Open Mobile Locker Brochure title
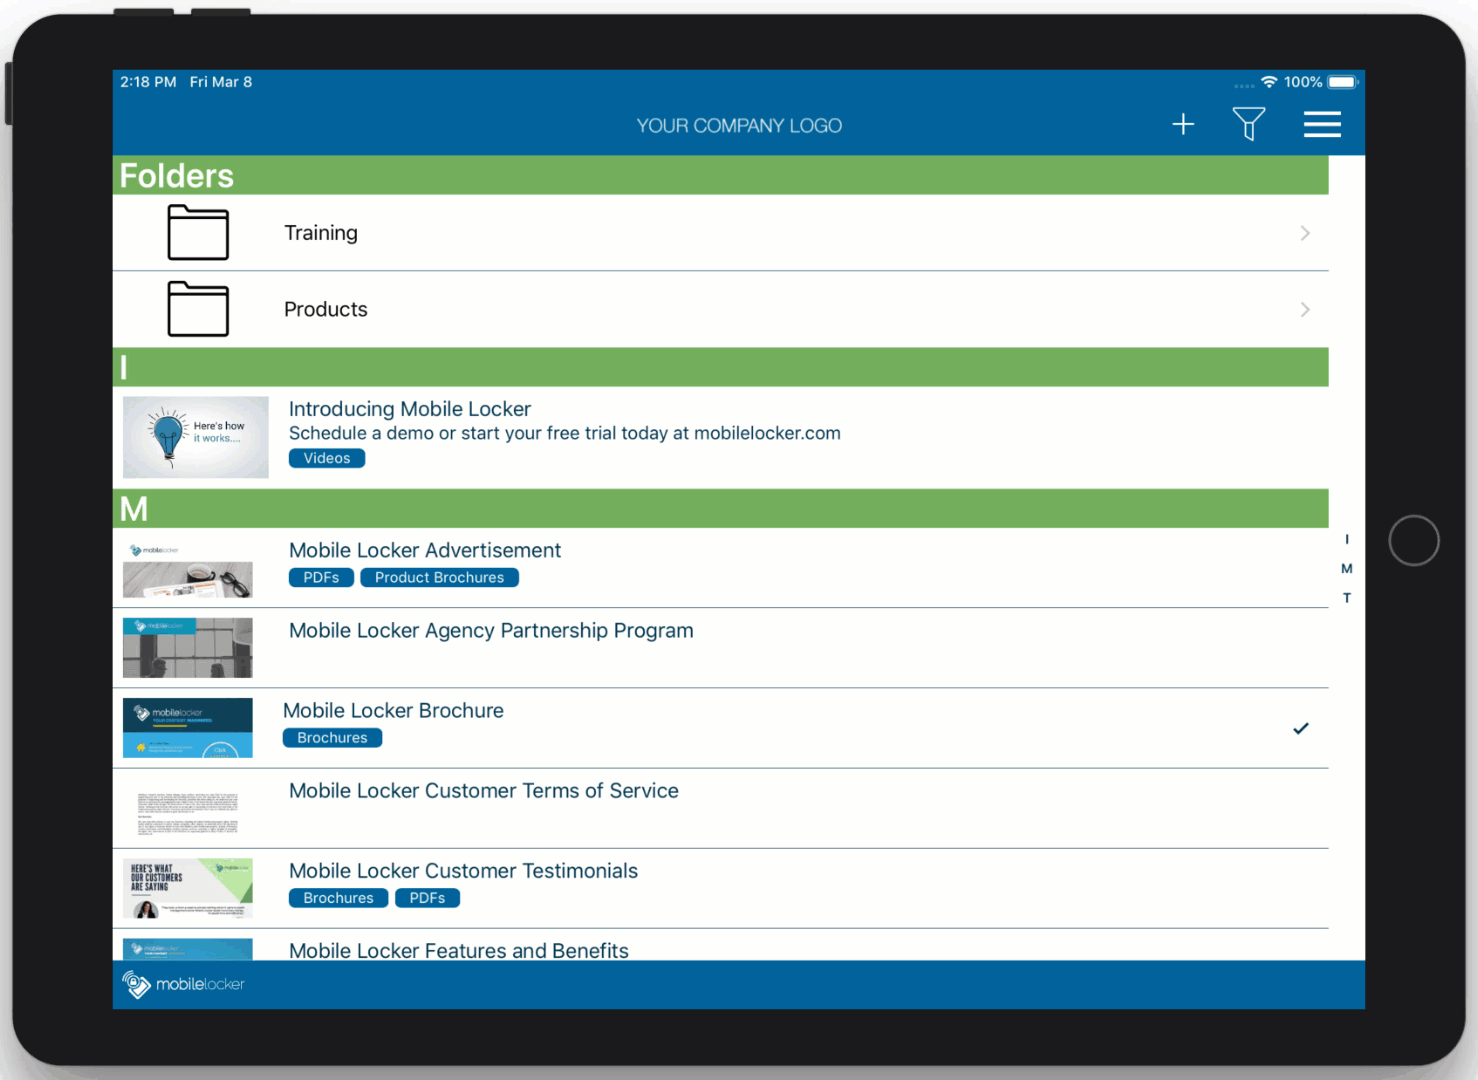 pos(393,711)
